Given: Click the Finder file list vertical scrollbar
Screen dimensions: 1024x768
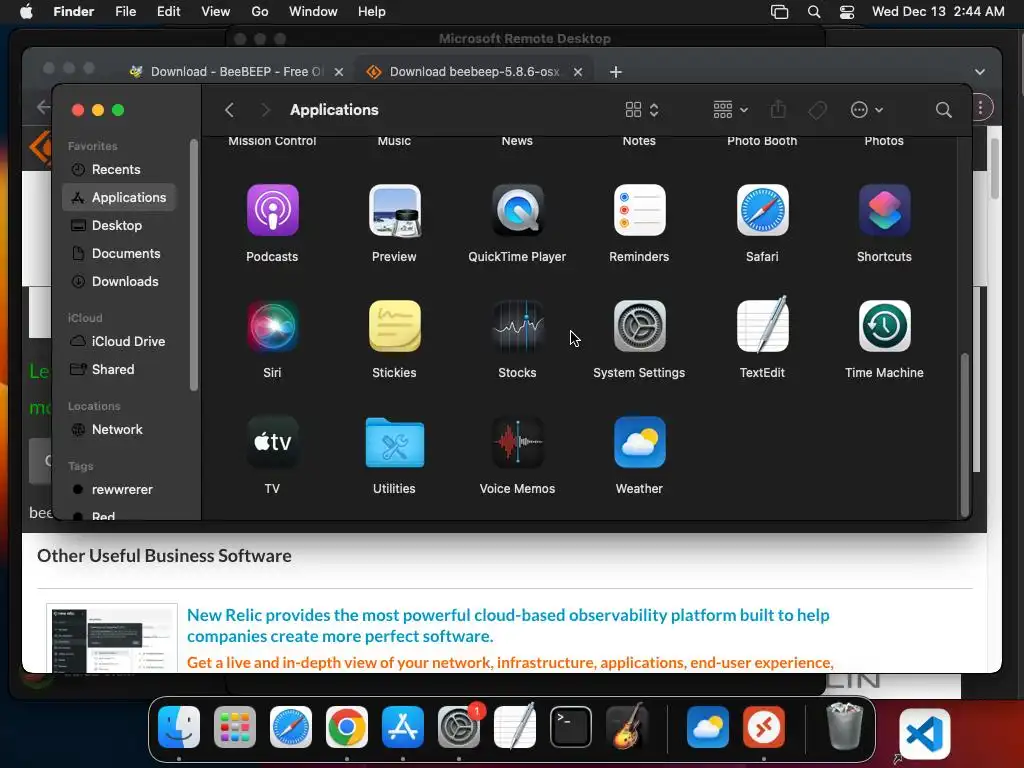Looking at the screenshot, I should click(x=965, y=435).
